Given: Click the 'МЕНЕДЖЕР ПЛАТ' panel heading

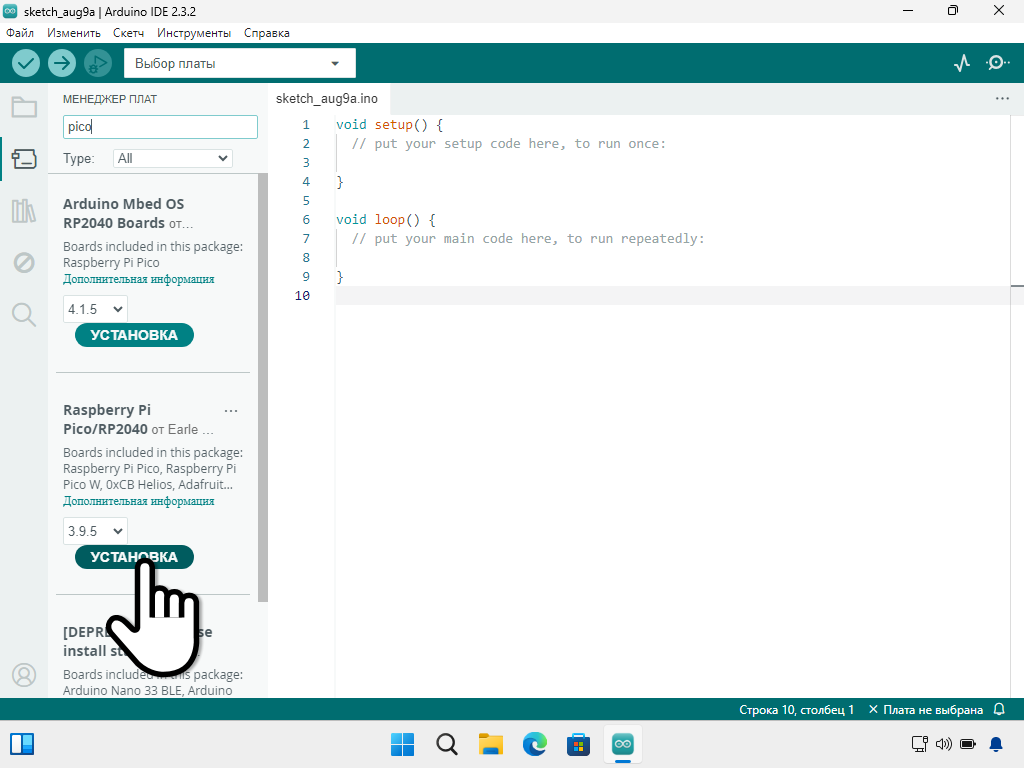Looking at the screenshot, I should pos(110,99).
